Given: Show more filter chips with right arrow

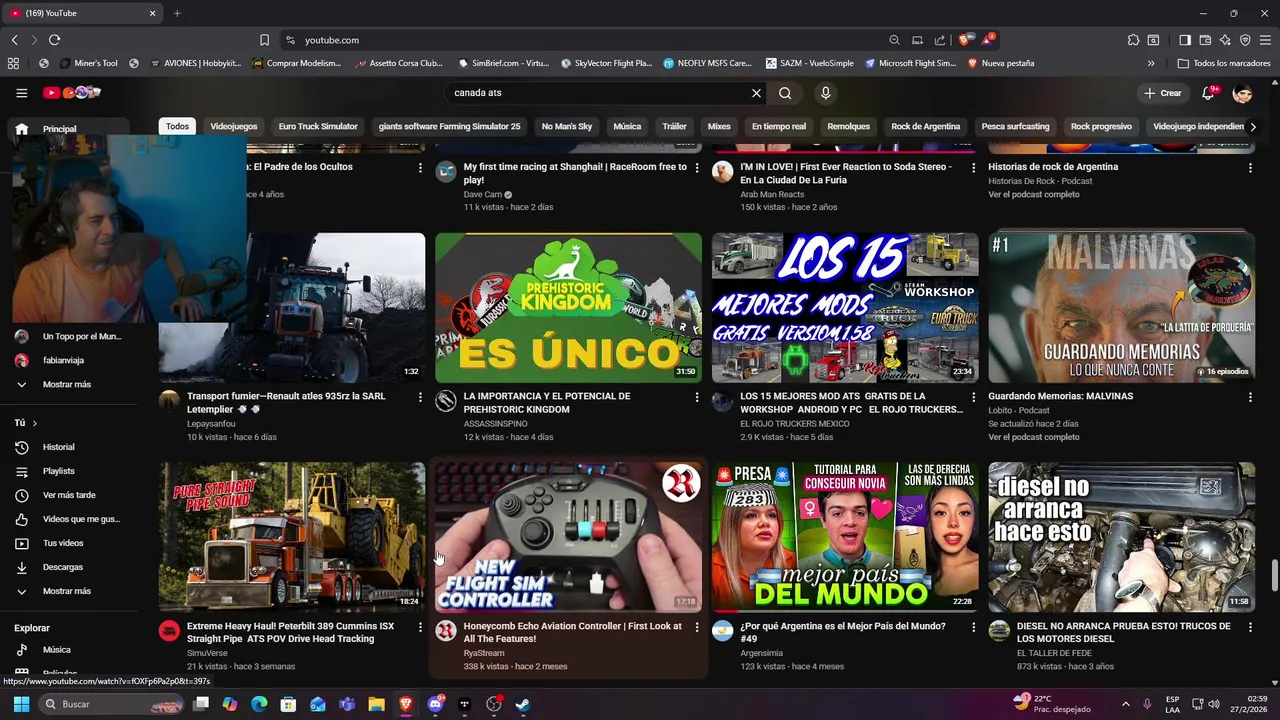Looking at the screenshot, I should [x=1253, y=127].
